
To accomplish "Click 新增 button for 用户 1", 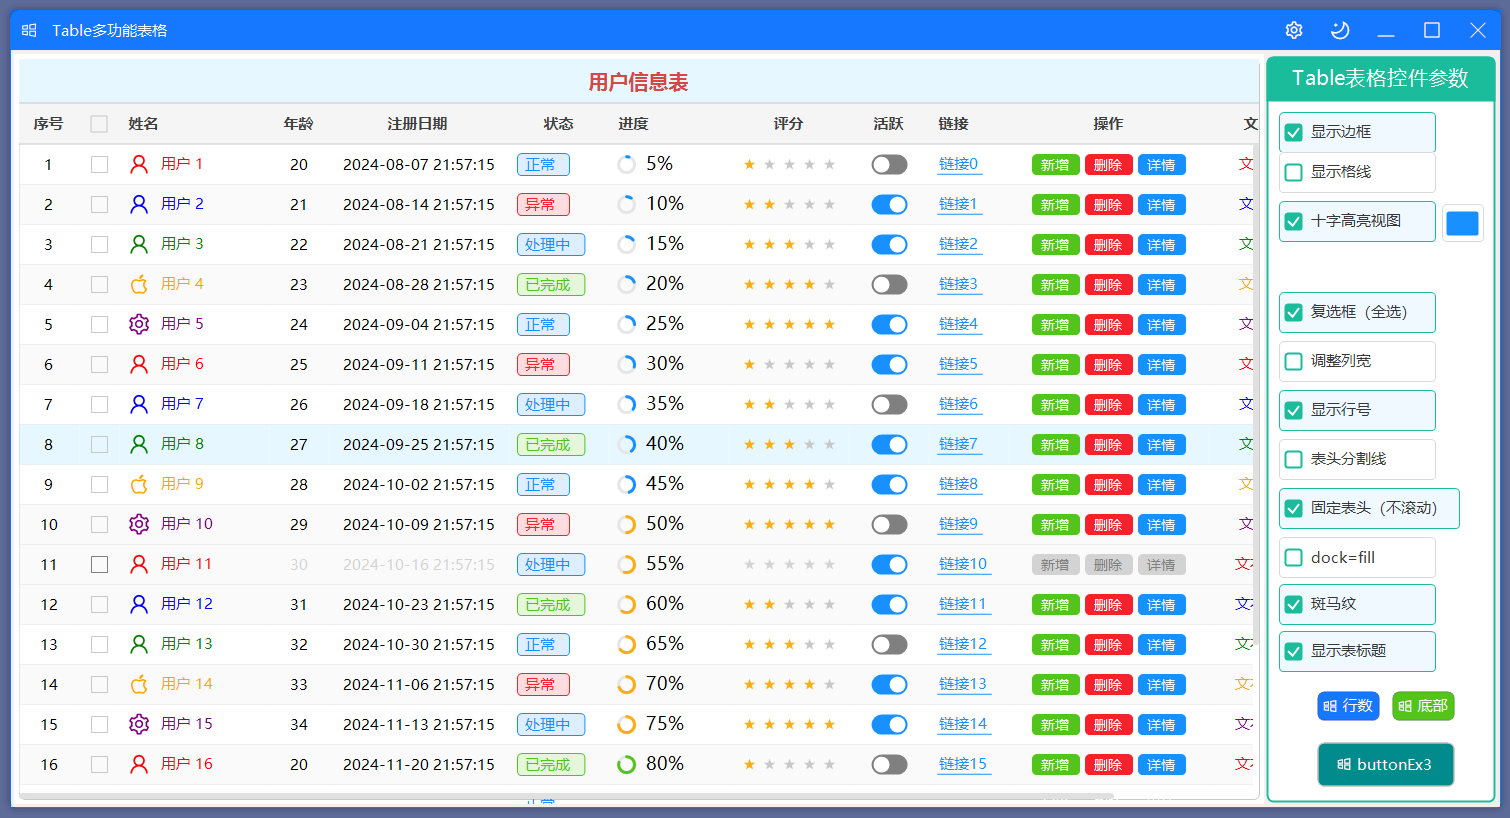I will (1055, 165).
